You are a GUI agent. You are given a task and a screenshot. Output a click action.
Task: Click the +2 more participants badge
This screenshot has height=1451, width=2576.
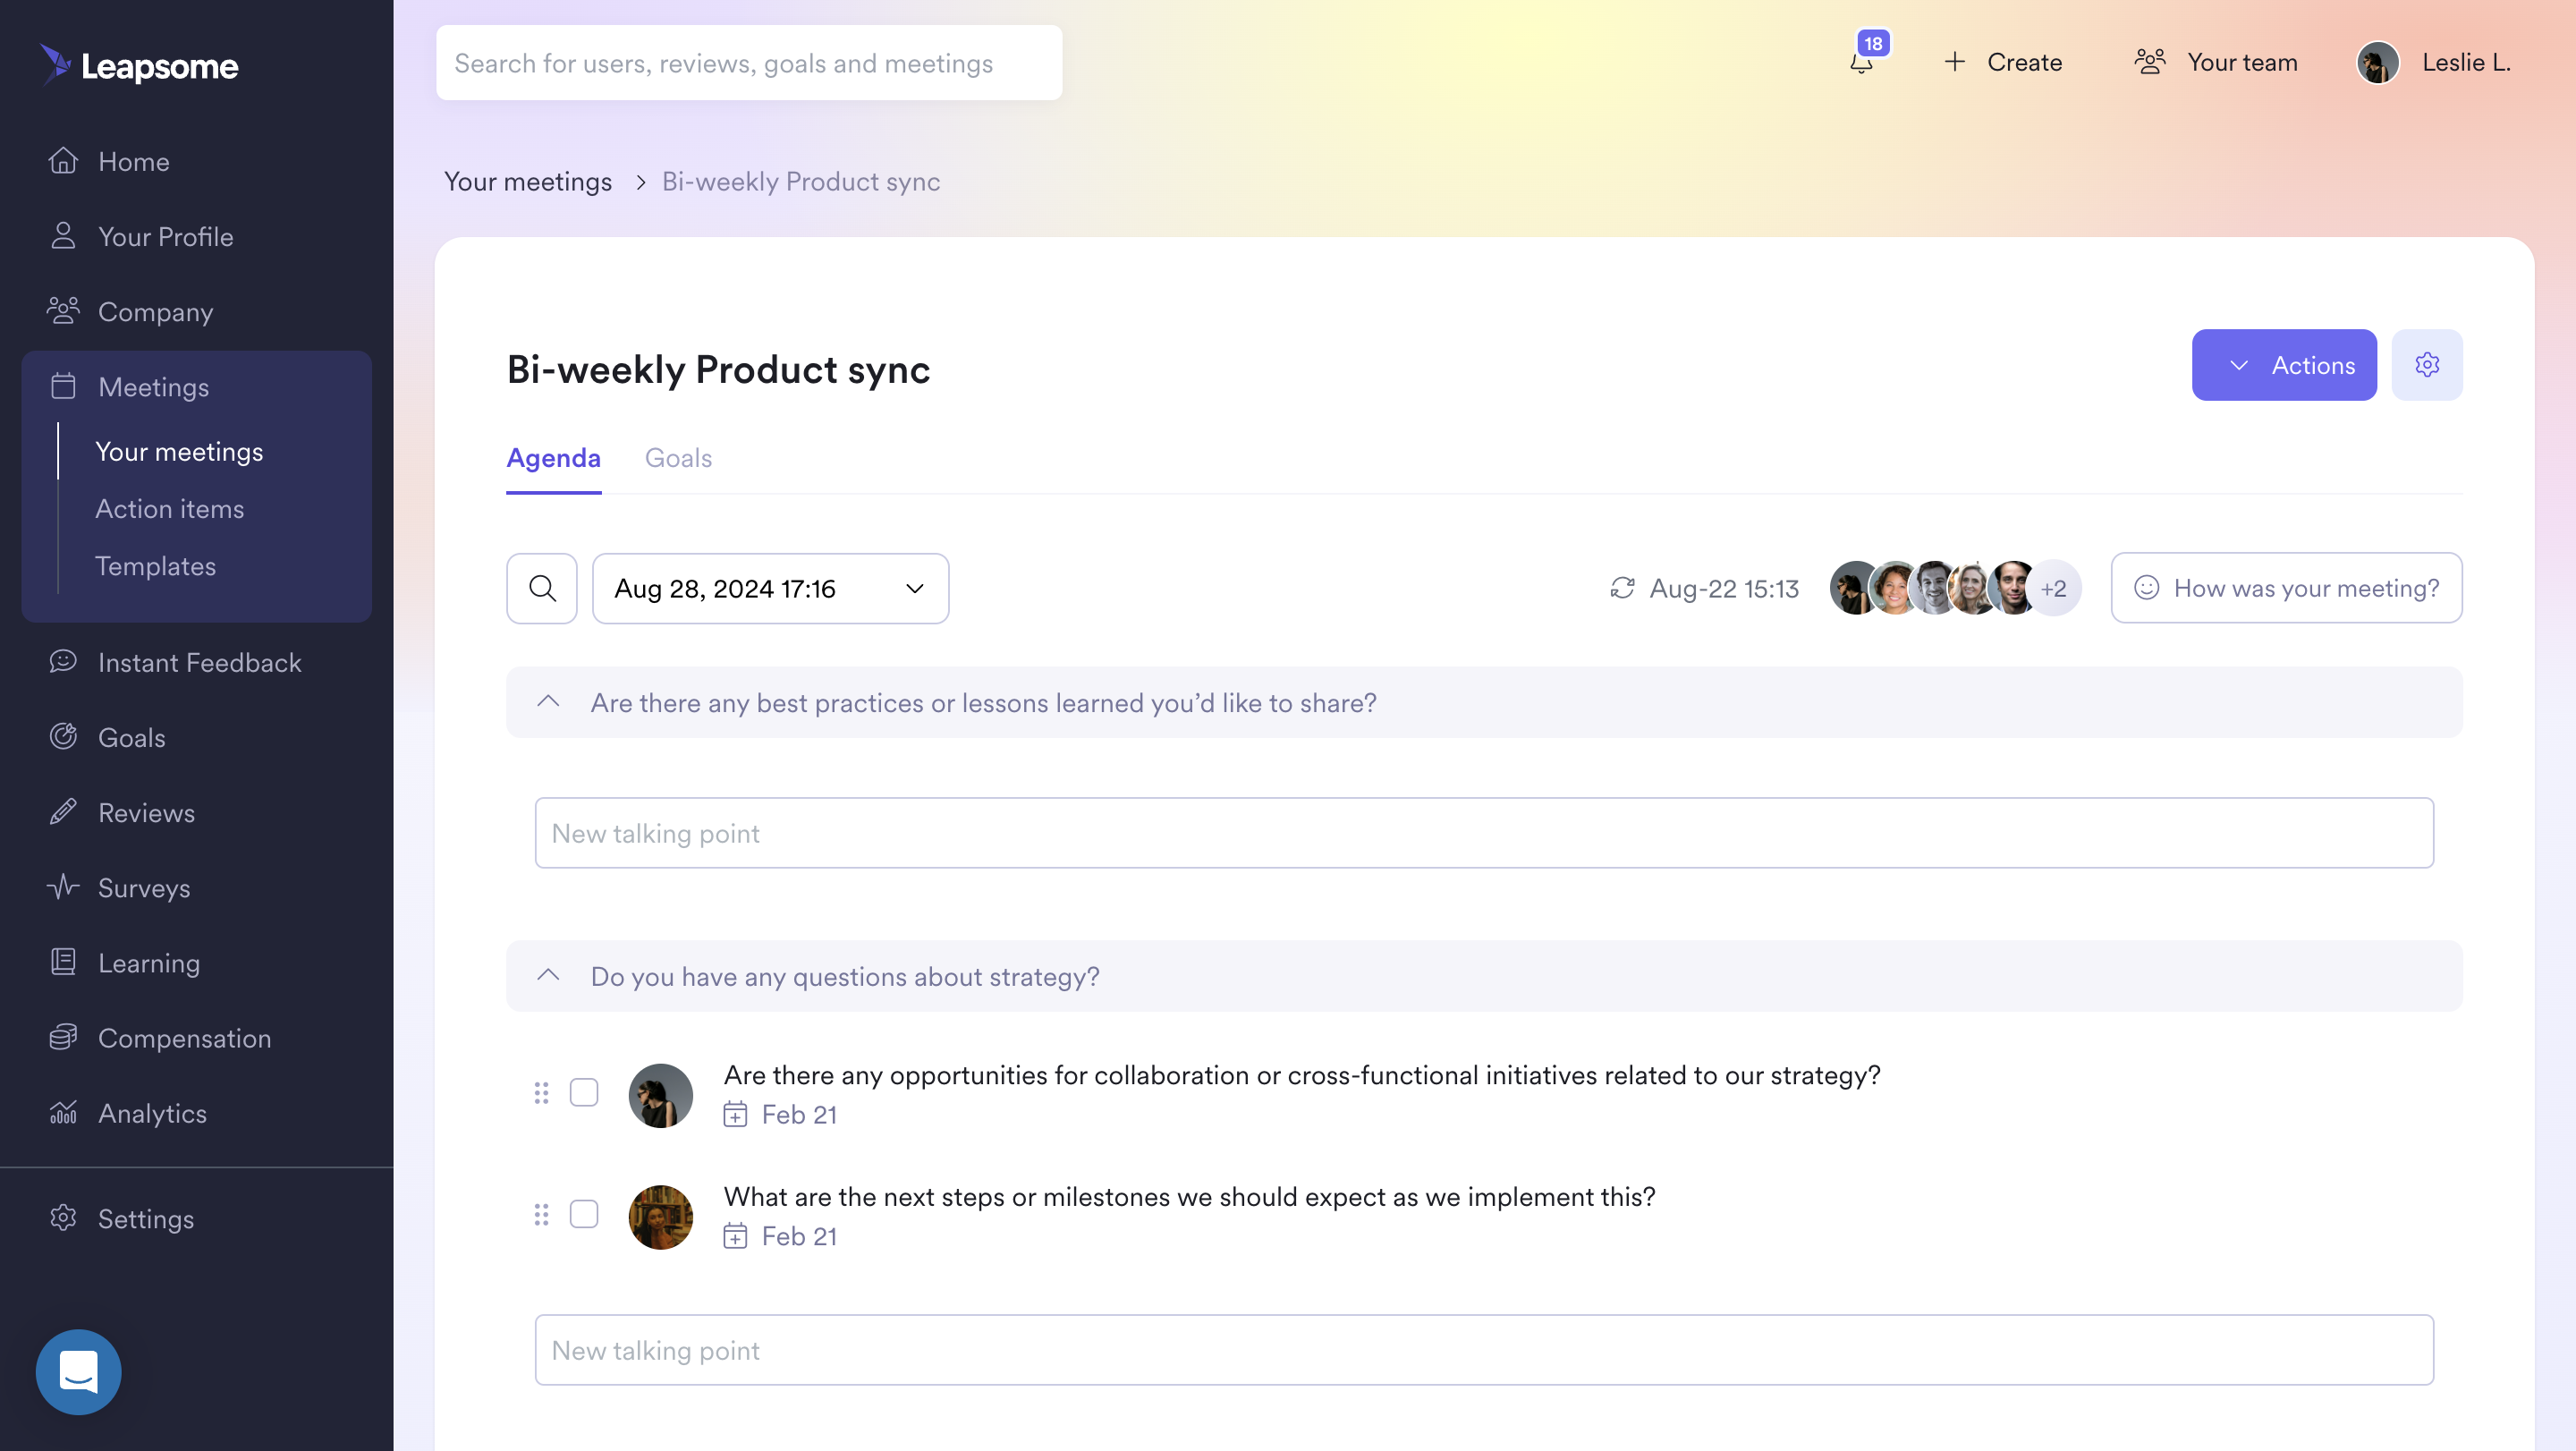pos(2054,588)
